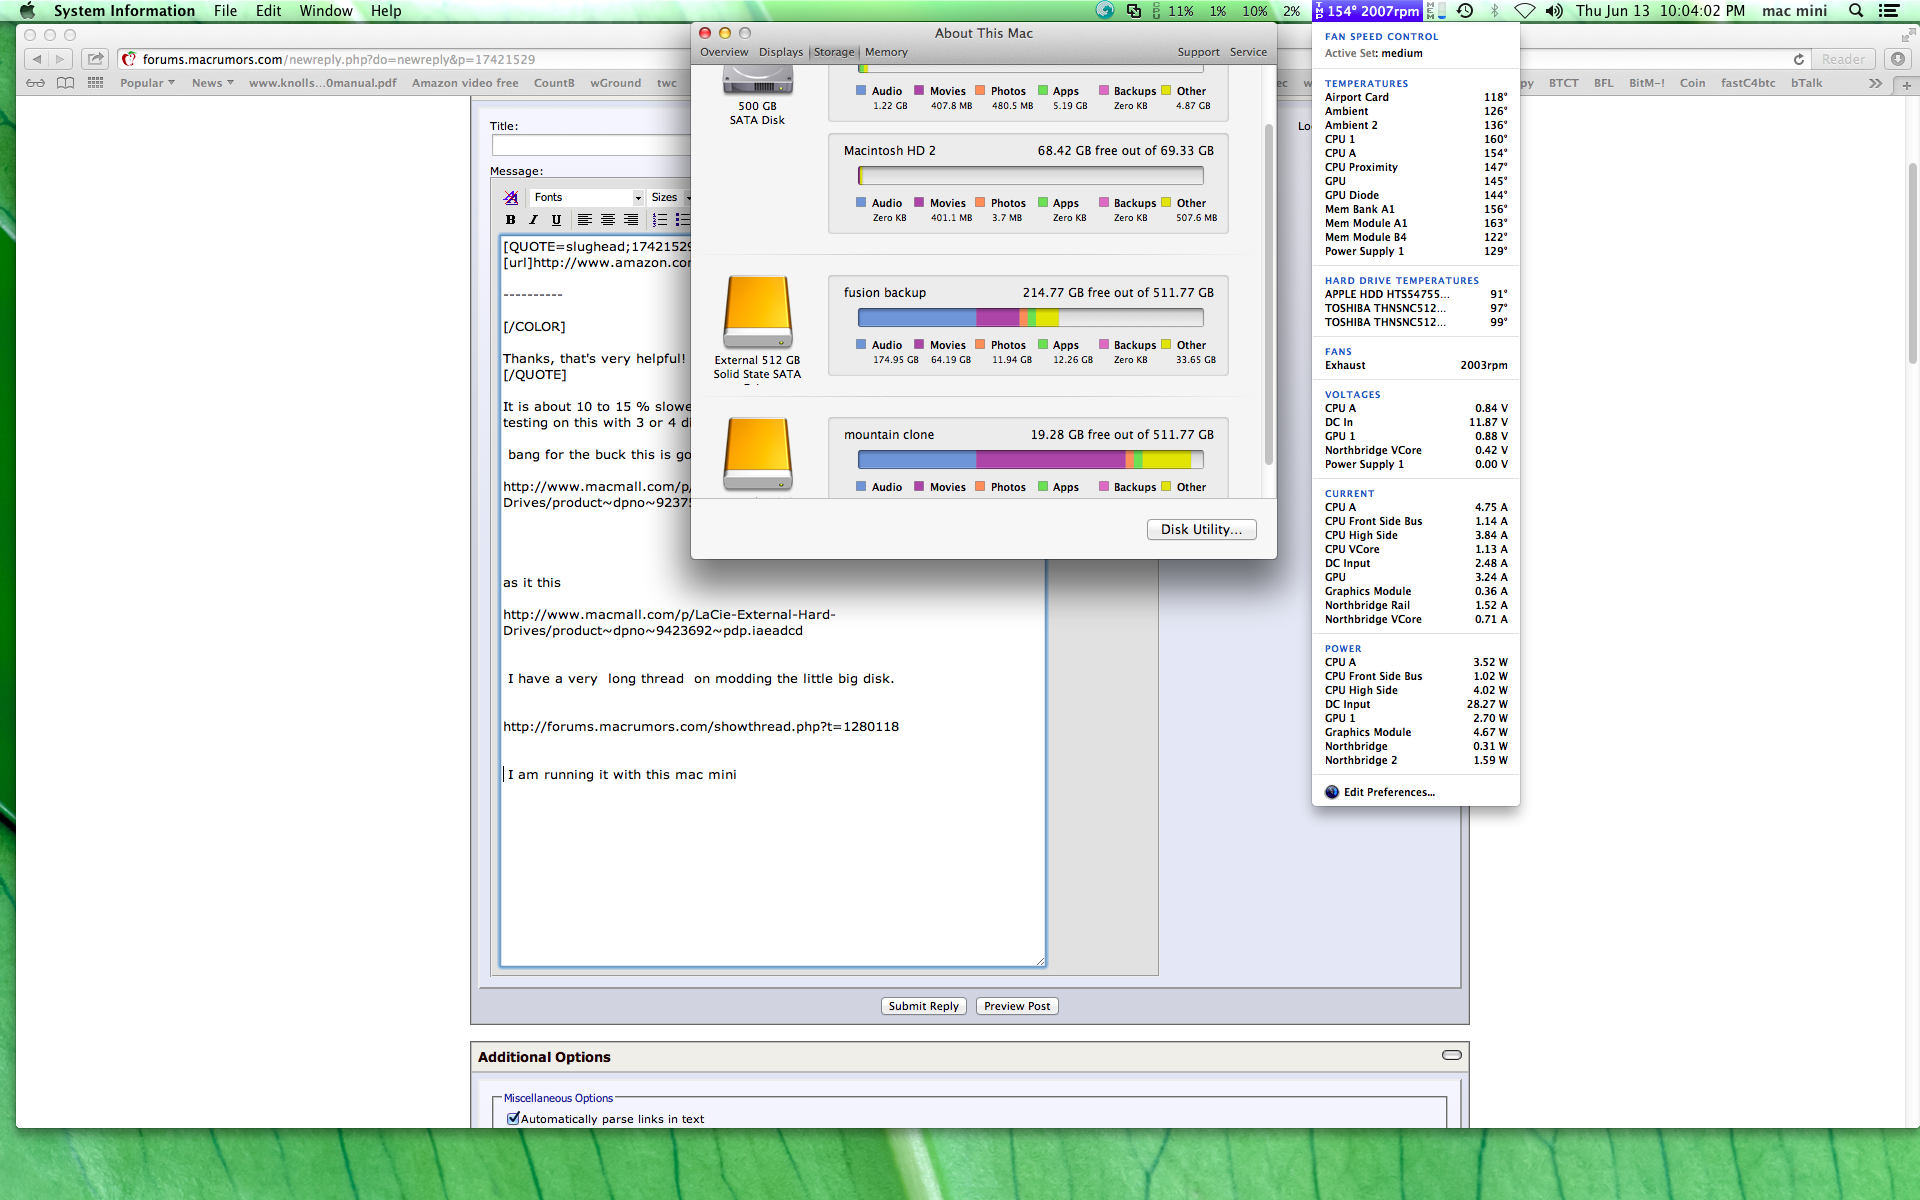Switch to the Overview tab
The image size is (1920, 1200).
point(724,52)
